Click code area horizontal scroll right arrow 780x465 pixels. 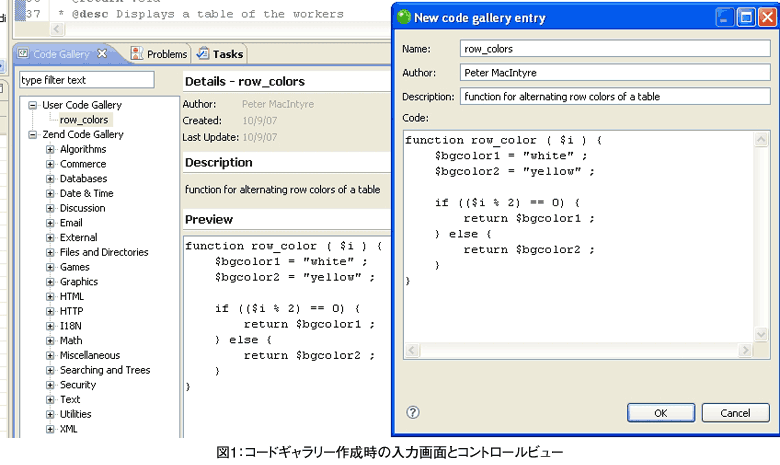(745, 350)
